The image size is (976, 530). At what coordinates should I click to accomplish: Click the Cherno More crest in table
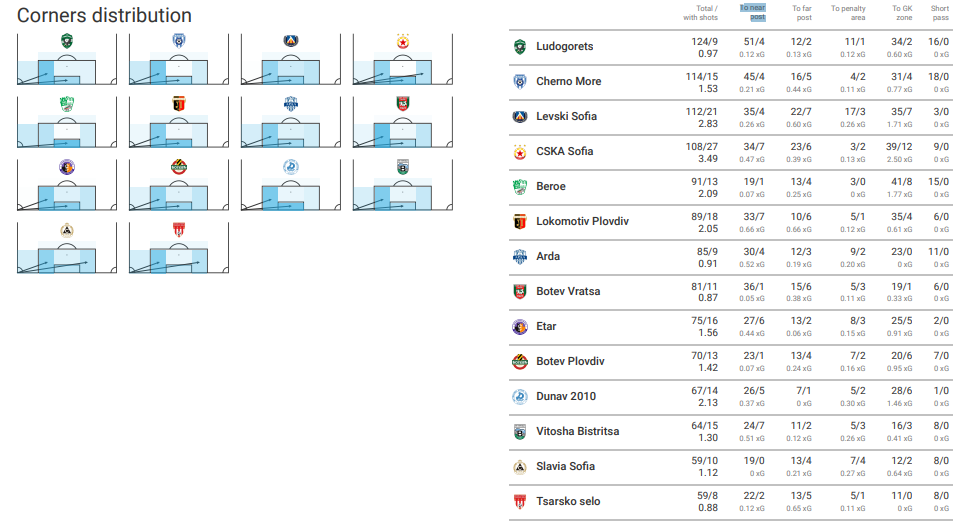tap(520, 82)
